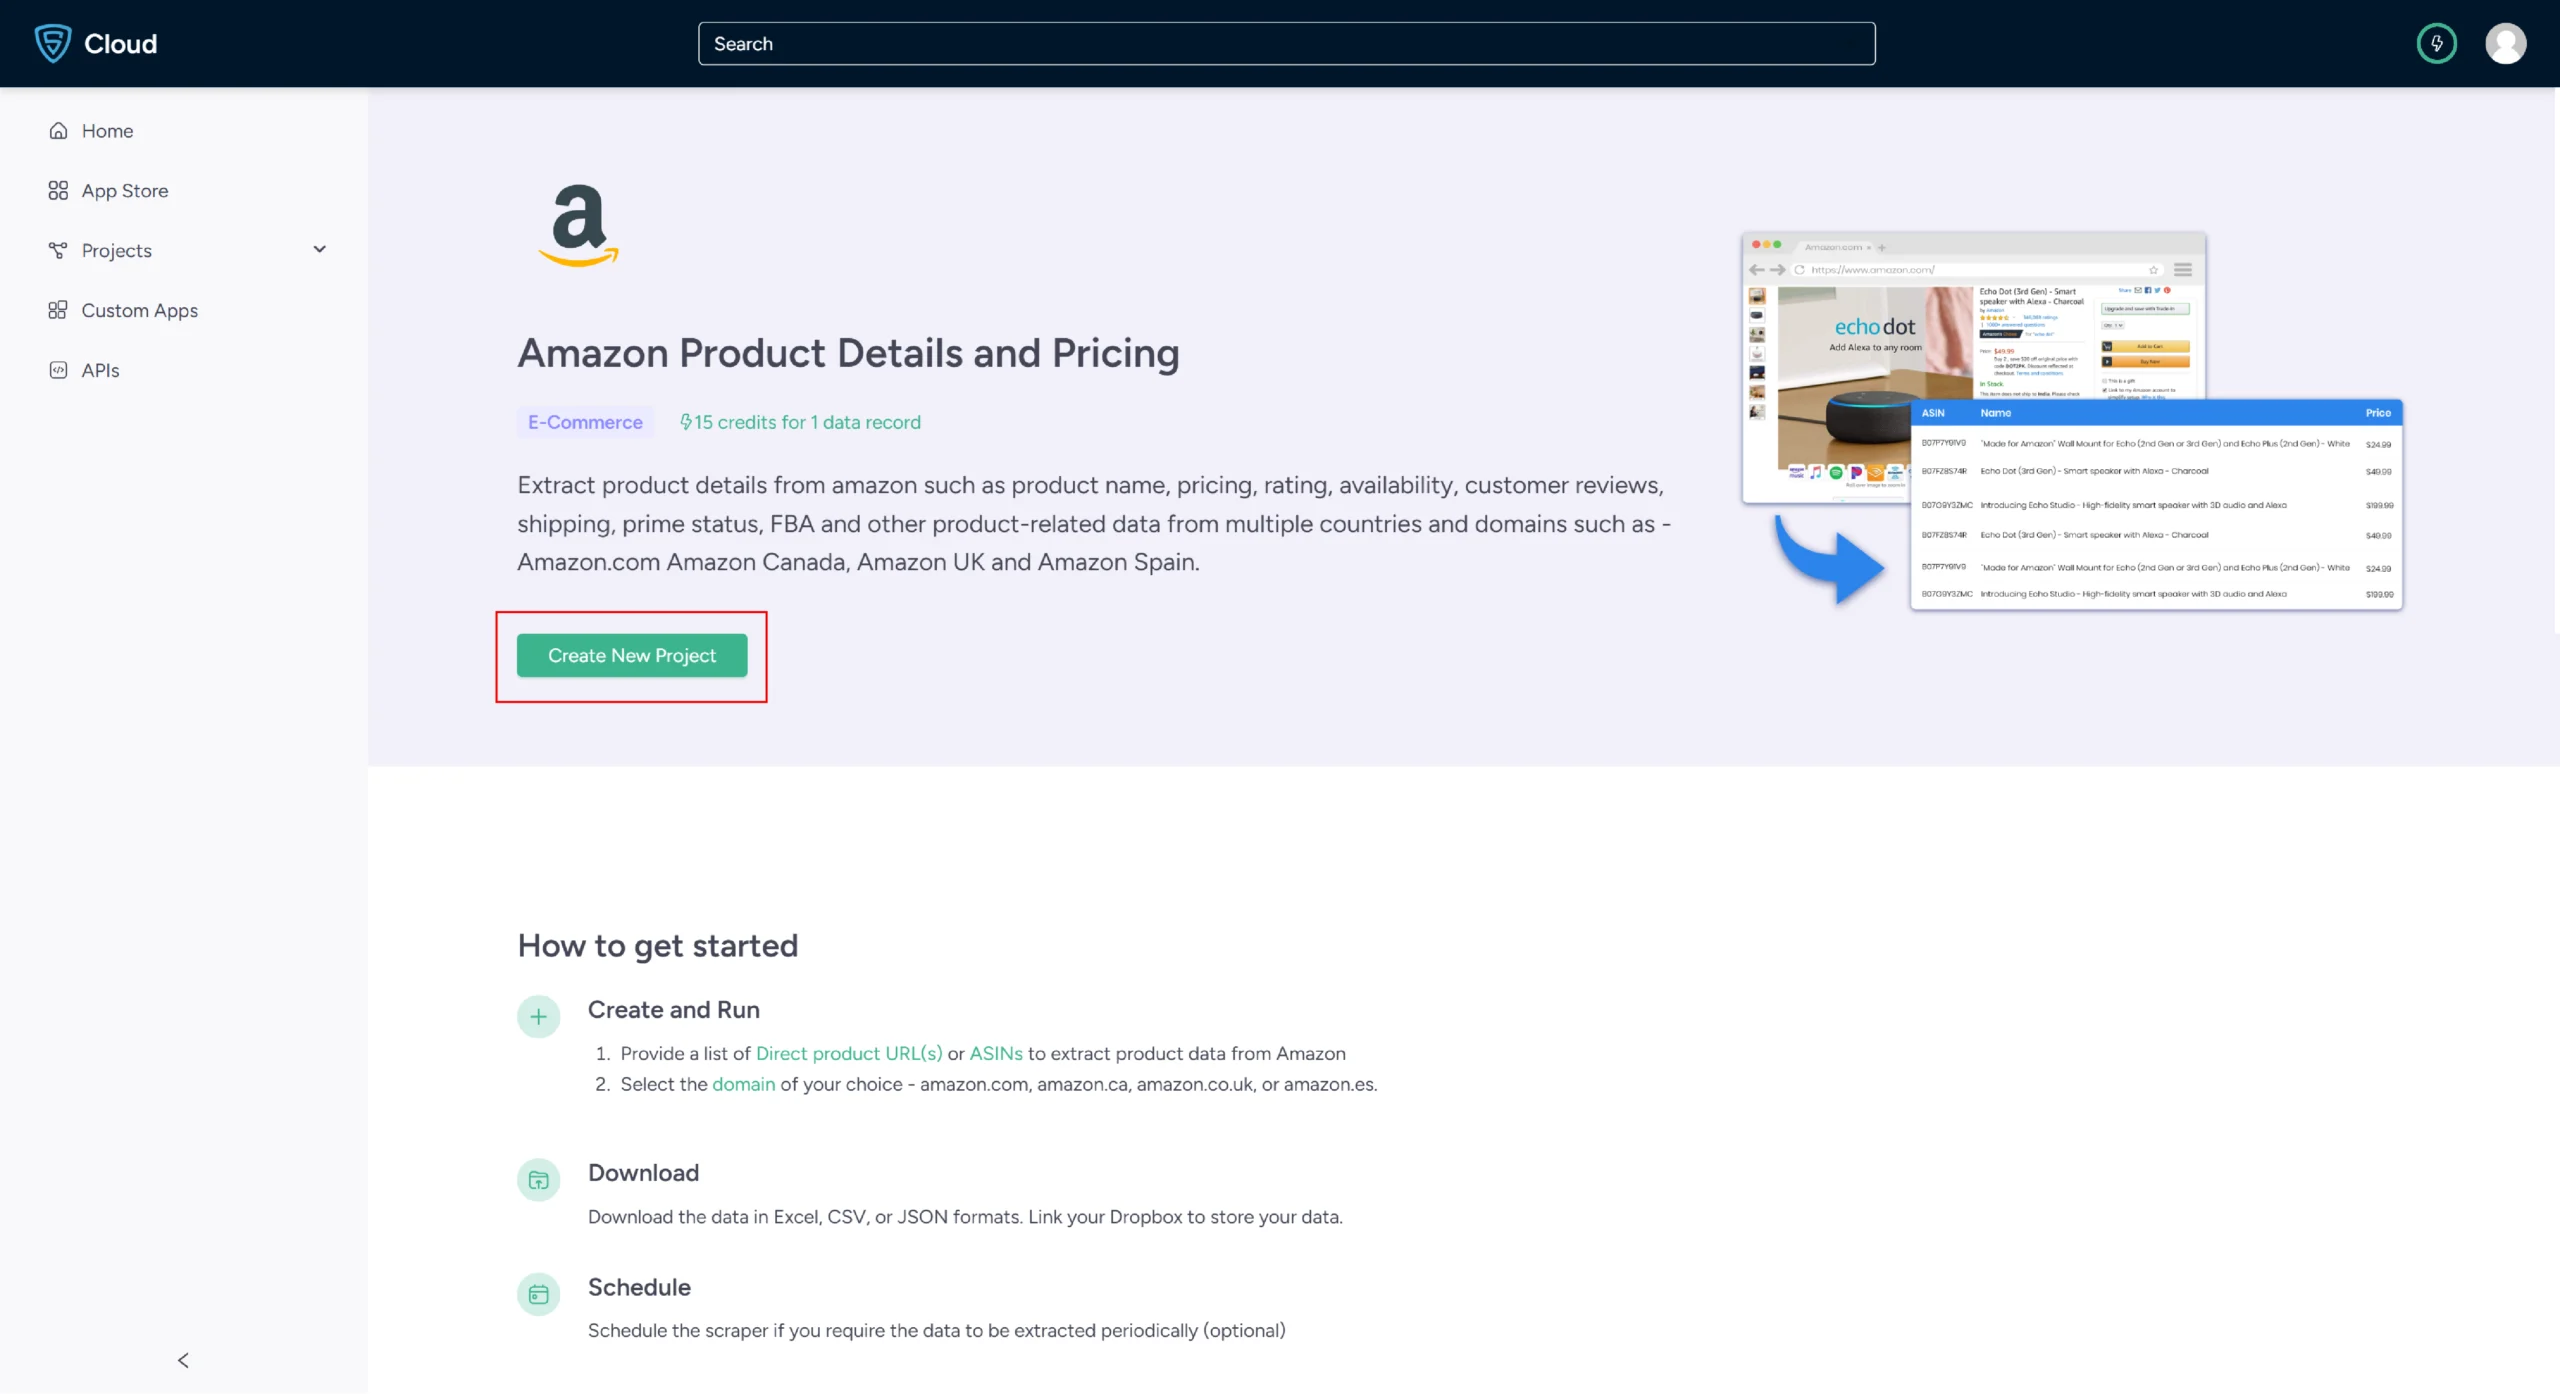
Task: Click the Projects icon in sidebar
Action: pyautogui.click(x=57, y=249)
